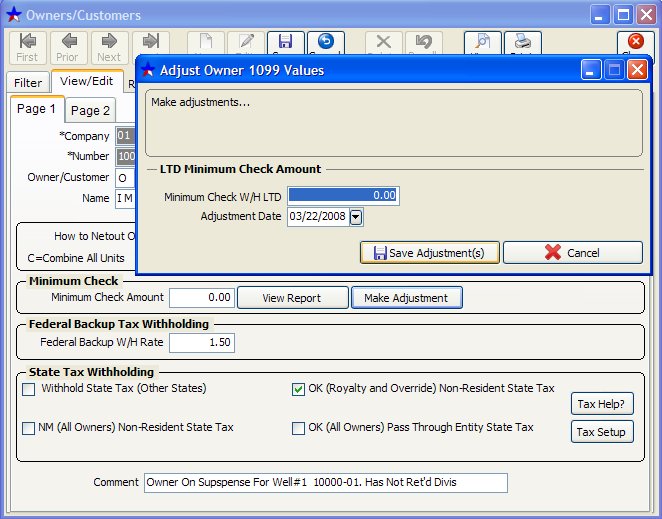Click the Name field
This screenshot has height=519, width=662.
(125, 198)
